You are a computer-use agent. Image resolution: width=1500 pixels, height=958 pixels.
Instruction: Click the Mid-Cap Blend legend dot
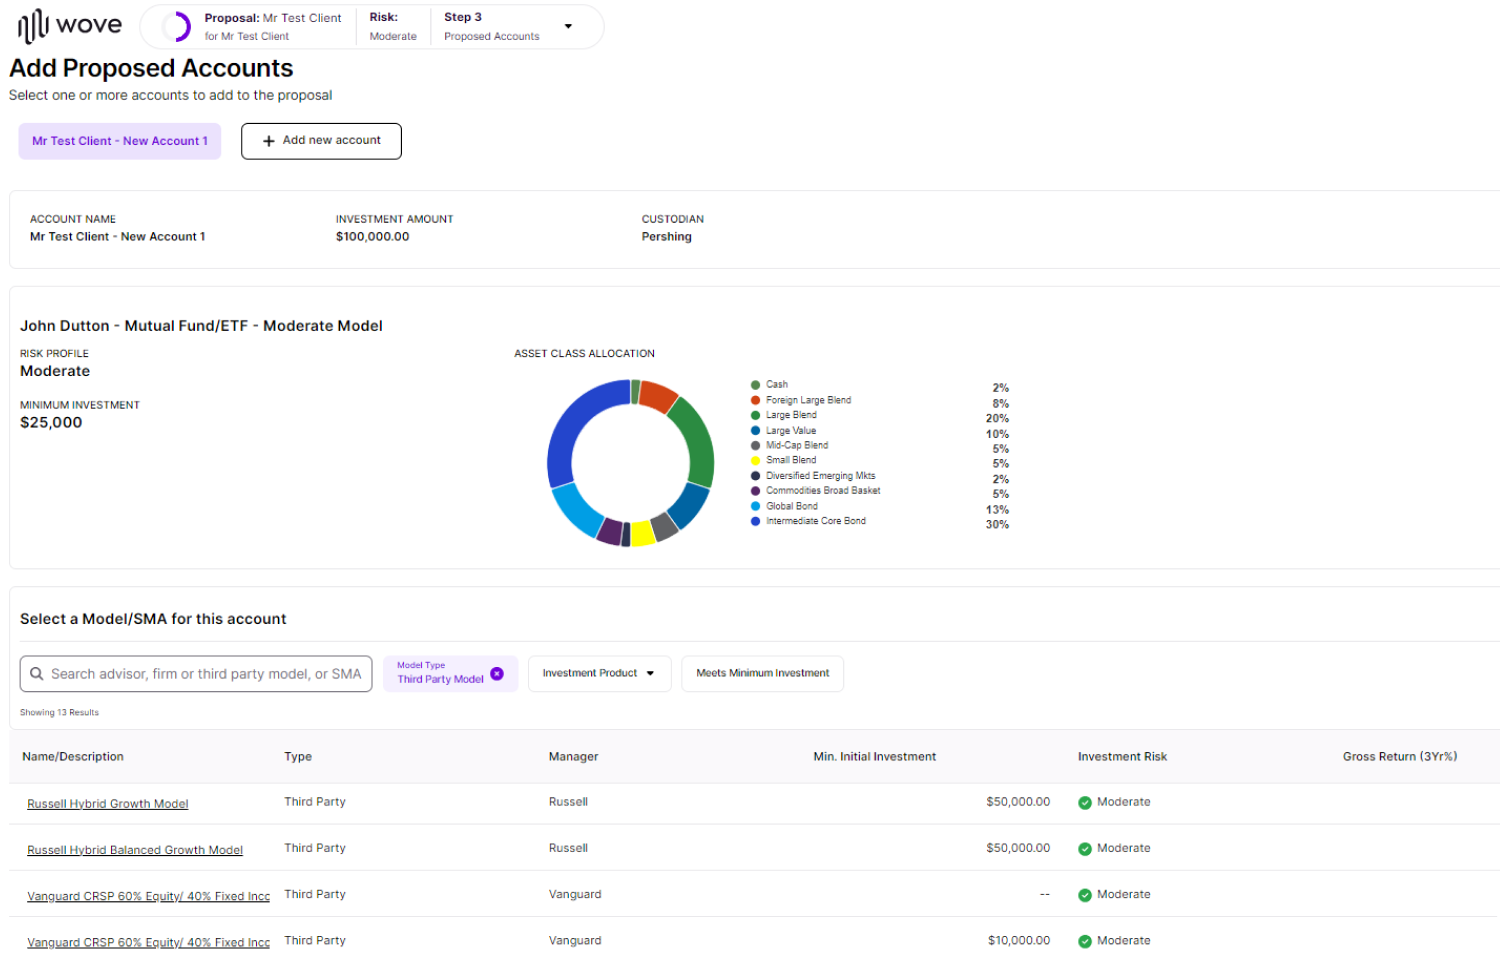(756, 446)
